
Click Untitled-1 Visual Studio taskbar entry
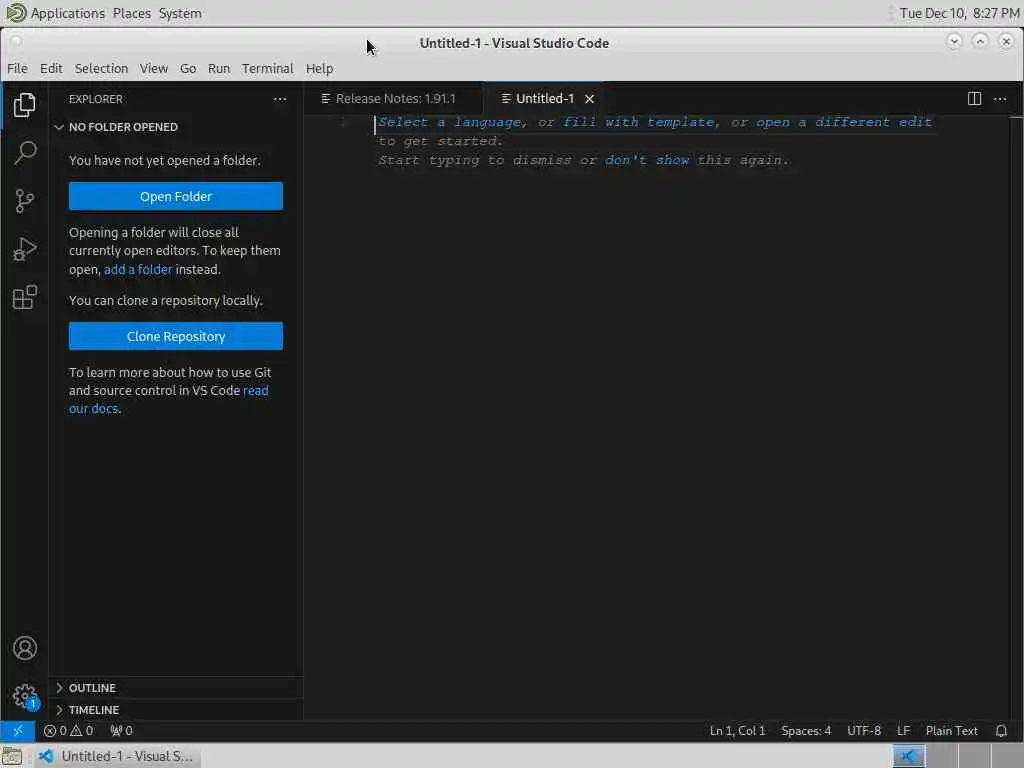[x=118, y=756]
